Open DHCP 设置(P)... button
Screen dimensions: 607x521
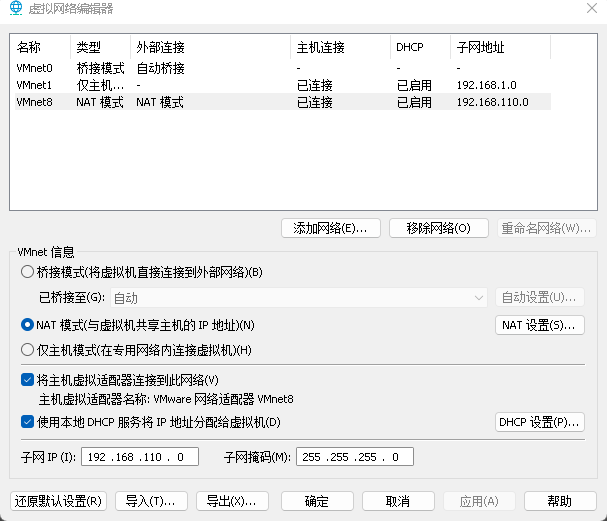point(540,422)
